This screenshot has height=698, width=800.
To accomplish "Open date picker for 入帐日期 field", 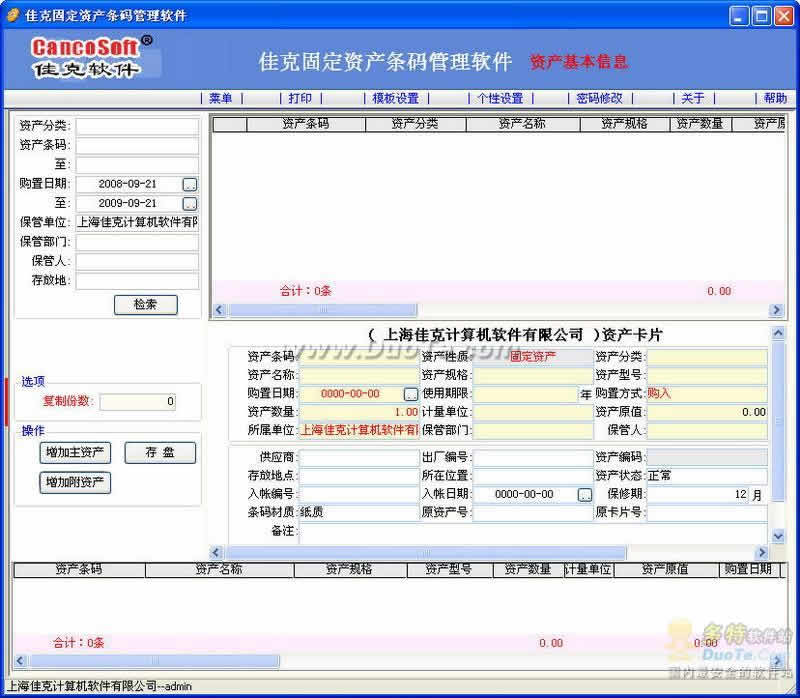I will click(x=585, y=494).
